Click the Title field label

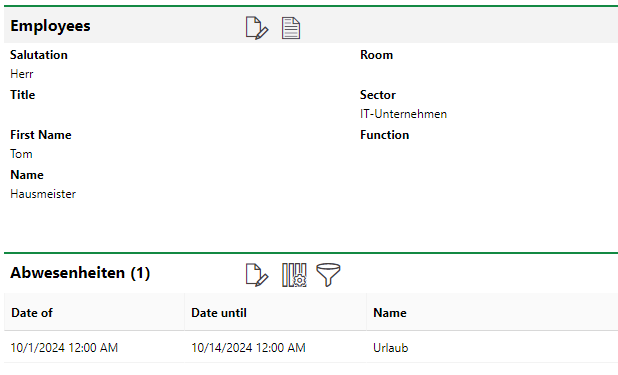point(22,95)
